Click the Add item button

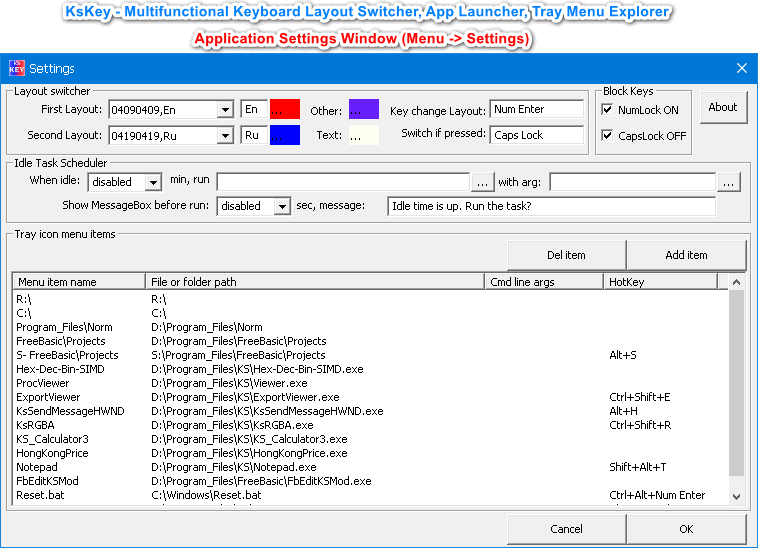686,255
